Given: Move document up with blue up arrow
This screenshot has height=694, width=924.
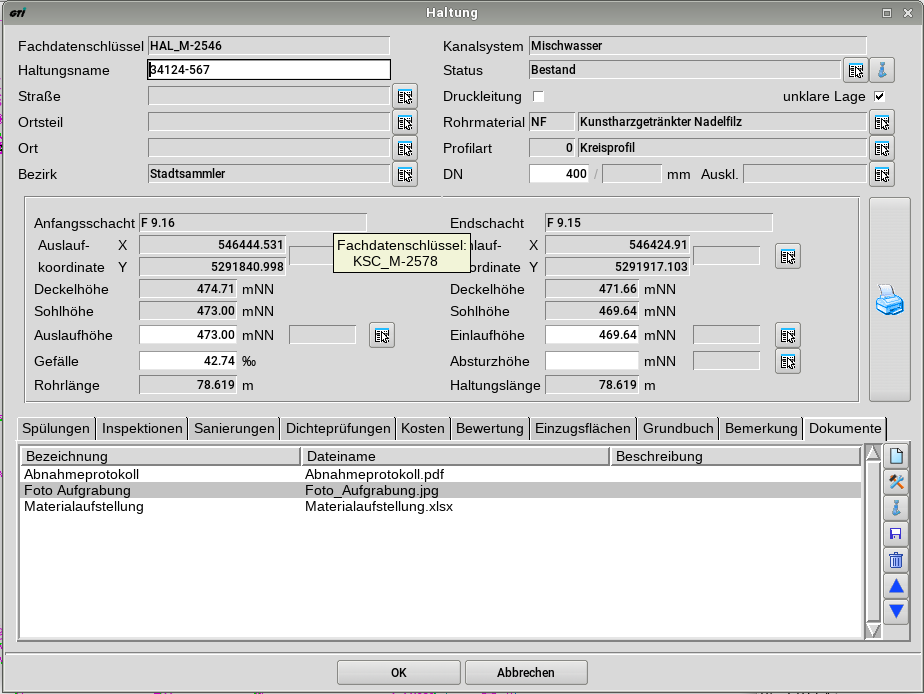Looking at the screenshot, I should click(x=896, y=586).
